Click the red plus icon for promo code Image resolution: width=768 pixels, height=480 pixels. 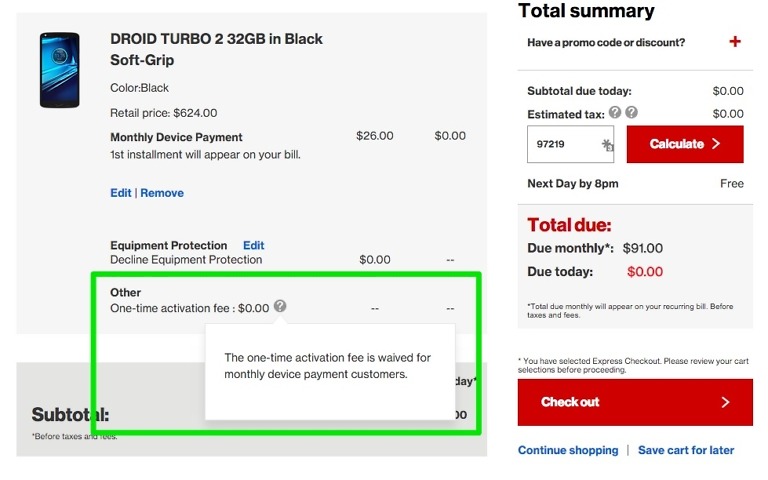tap(735, 42)
